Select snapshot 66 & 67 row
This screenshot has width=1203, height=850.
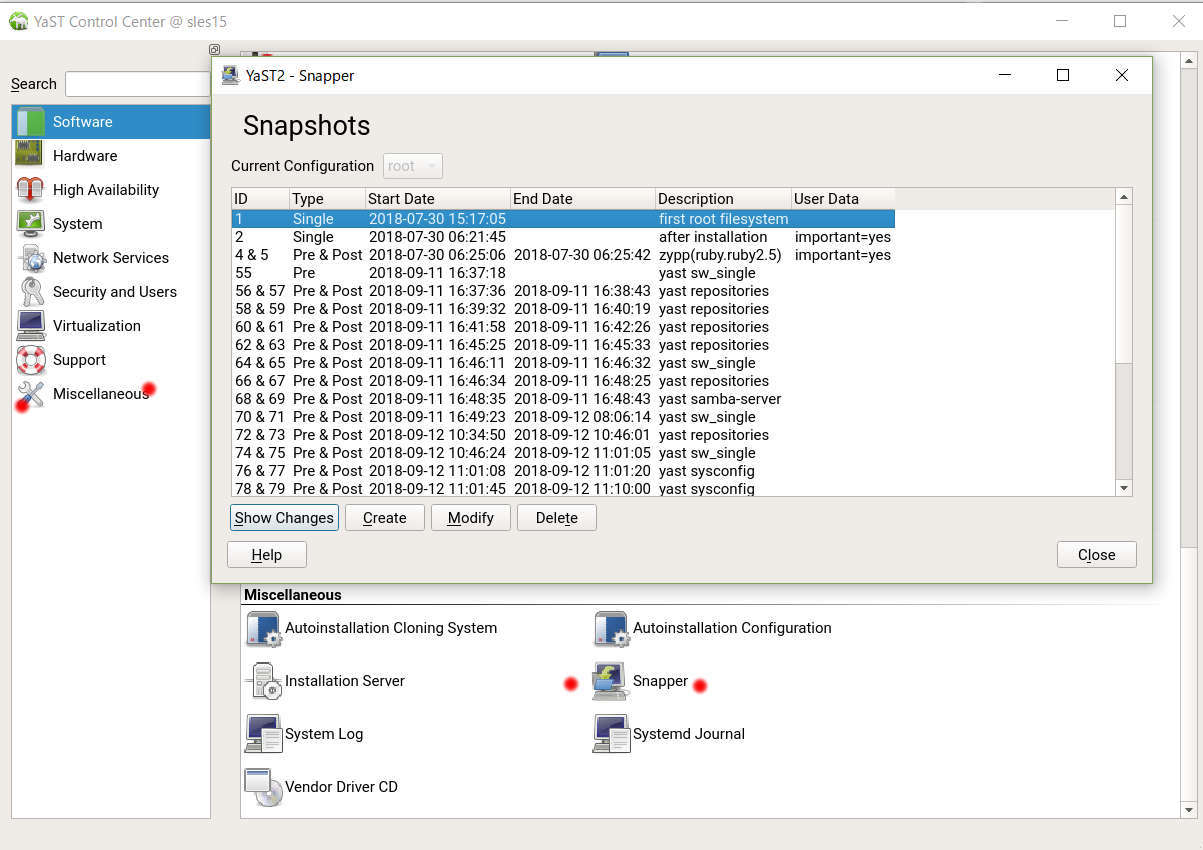tap(563, 381)
